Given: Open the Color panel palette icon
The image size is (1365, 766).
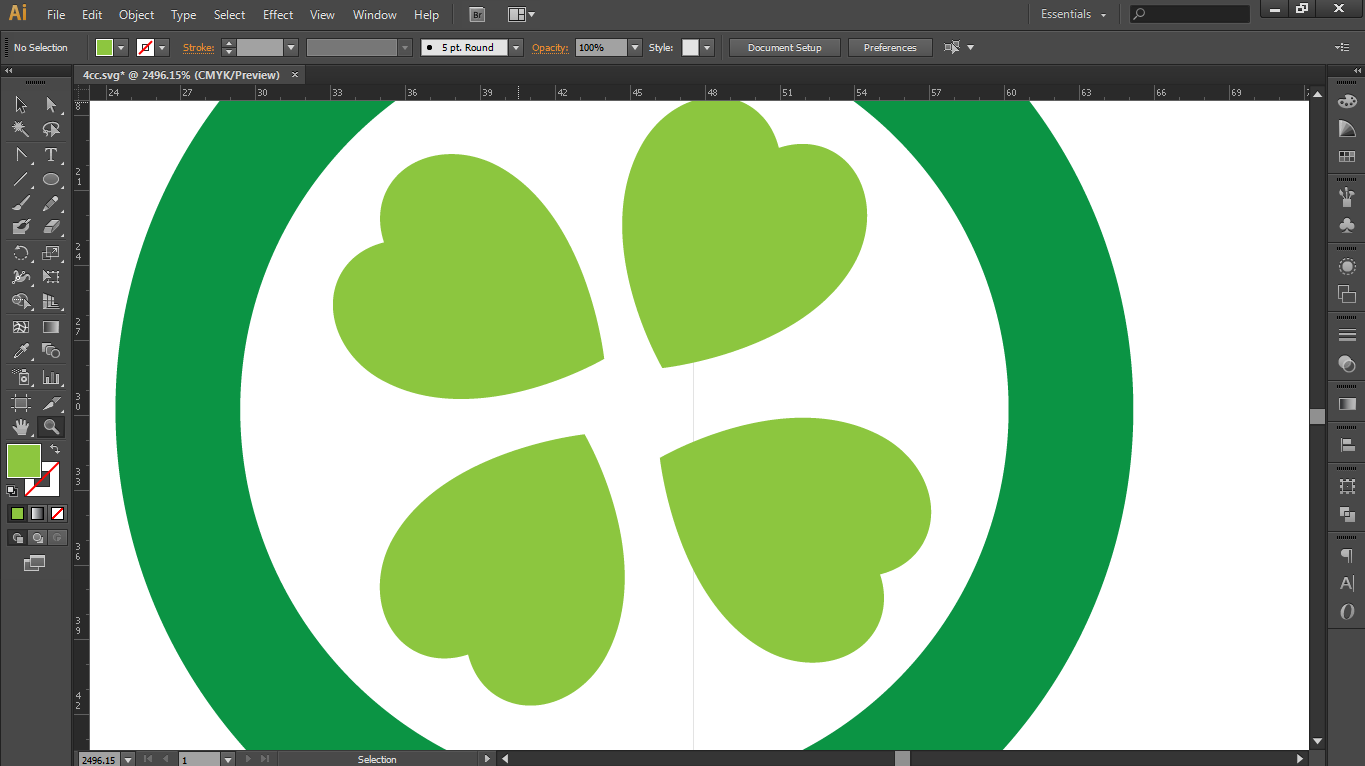Looking at the screenshot, I should pos(1347,101).
